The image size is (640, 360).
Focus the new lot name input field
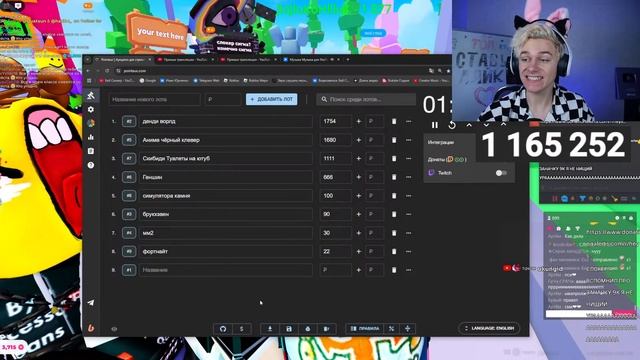(x=154, y=99)
